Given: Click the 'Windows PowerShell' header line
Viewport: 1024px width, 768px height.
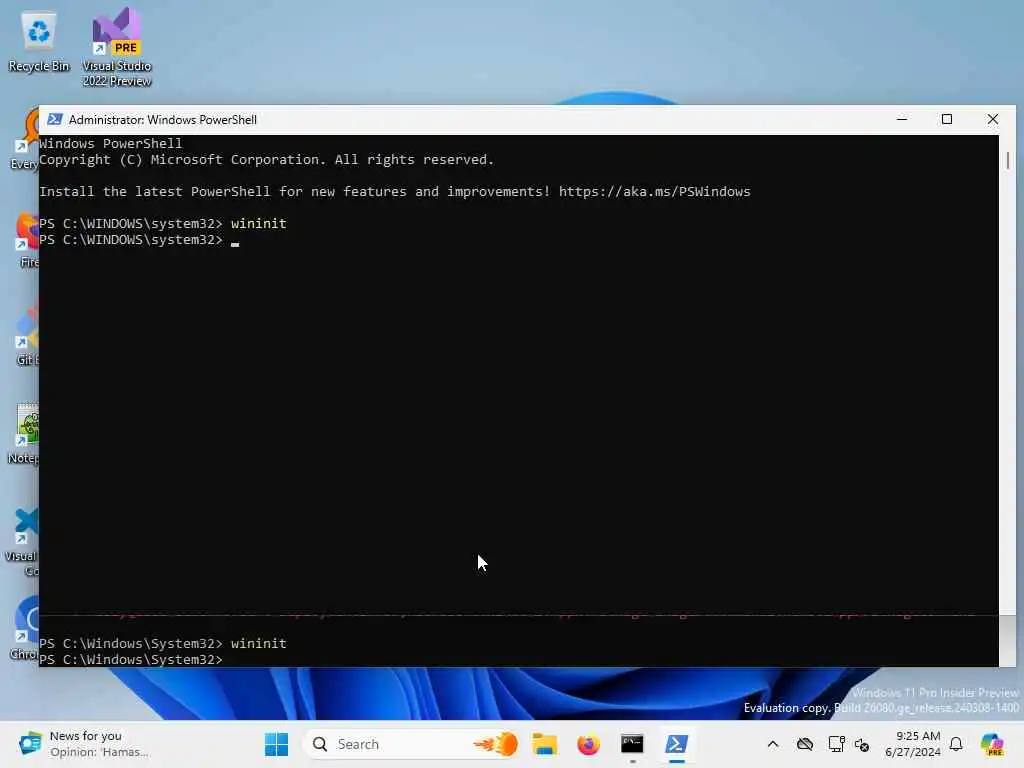Looking at the screenshot, I should click(x=110, y=144).
